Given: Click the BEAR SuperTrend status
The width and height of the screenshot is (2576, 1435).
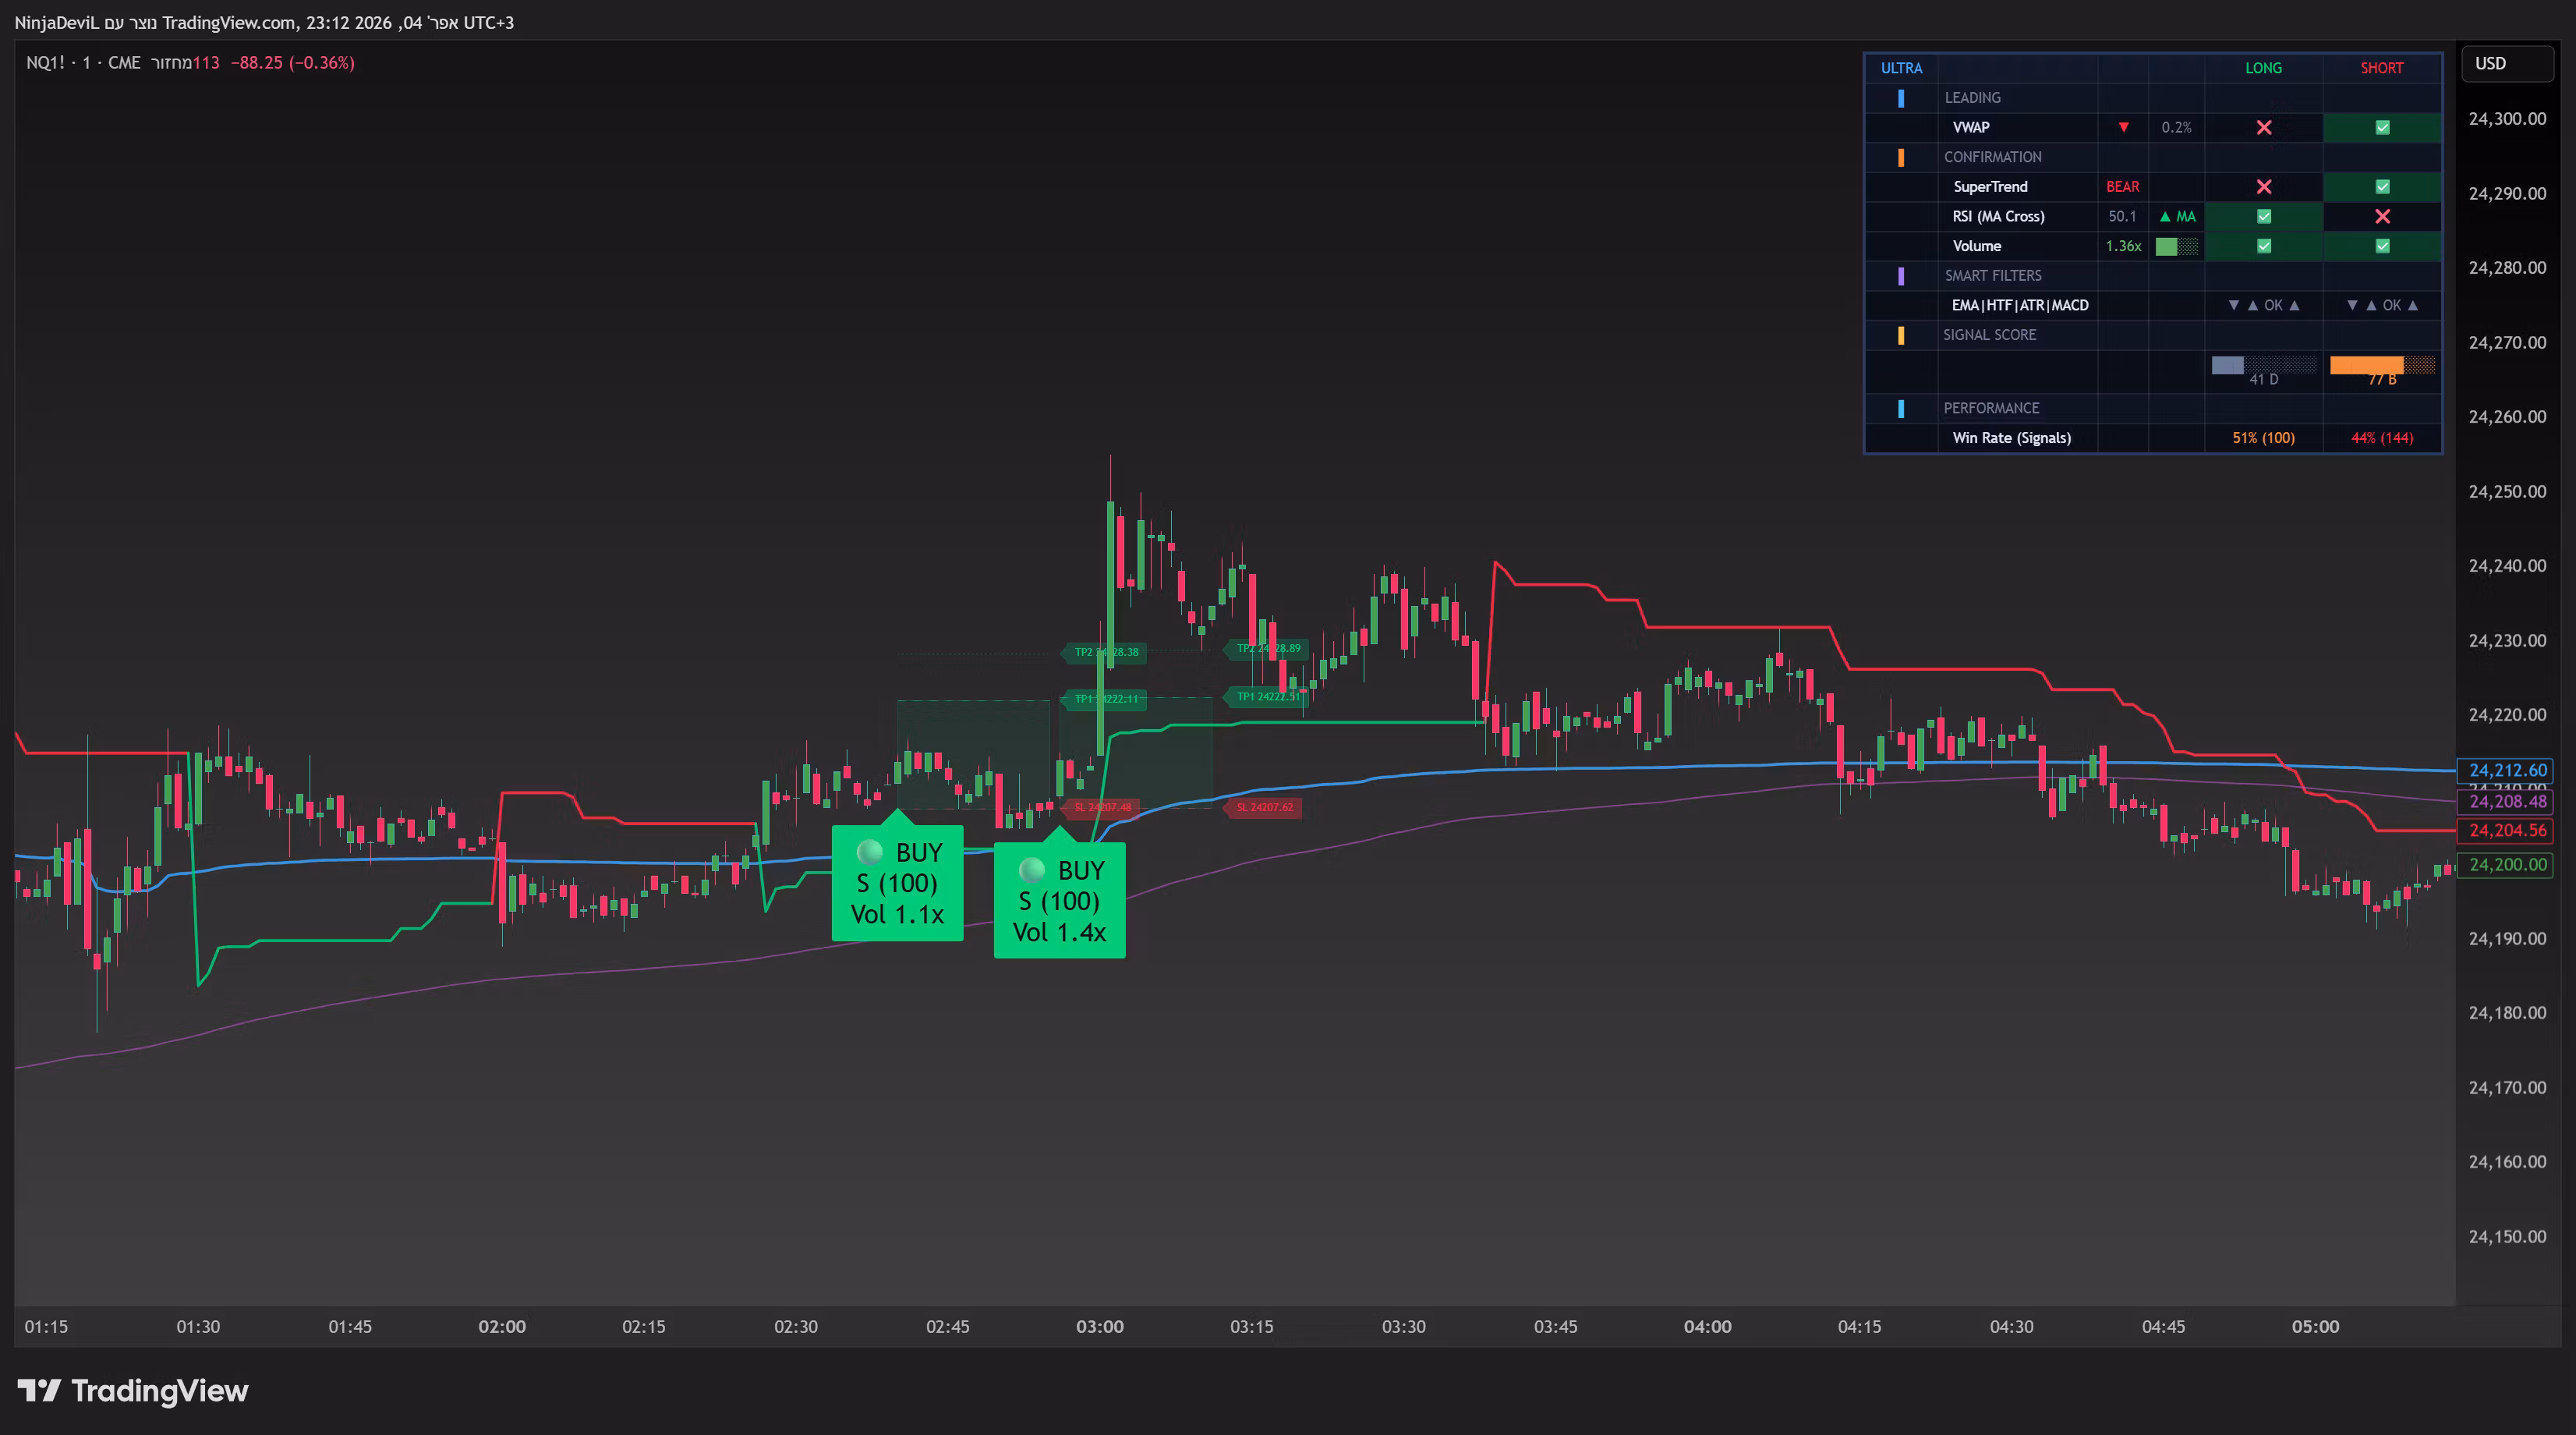Looking at the screenshot, I should (x=2122, y=187).
